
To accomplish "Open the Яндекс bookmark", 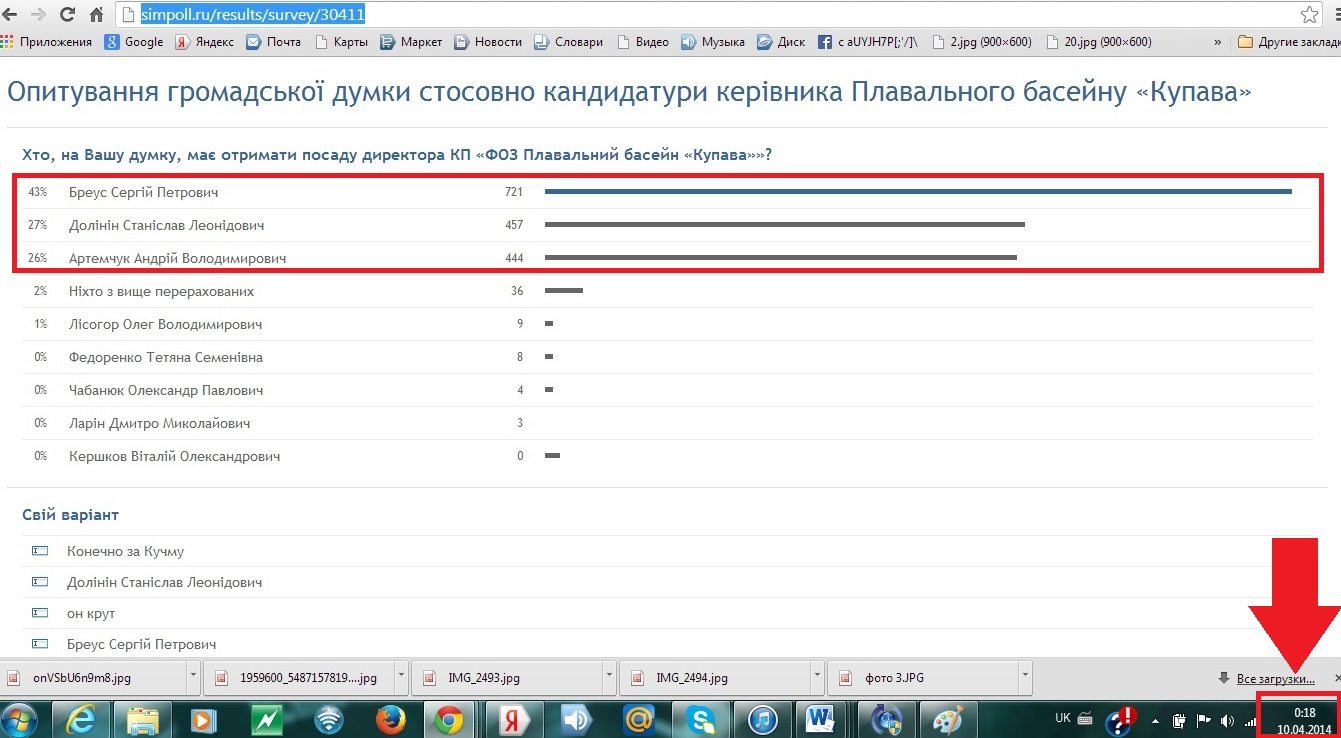I will [x=205, y=42].
